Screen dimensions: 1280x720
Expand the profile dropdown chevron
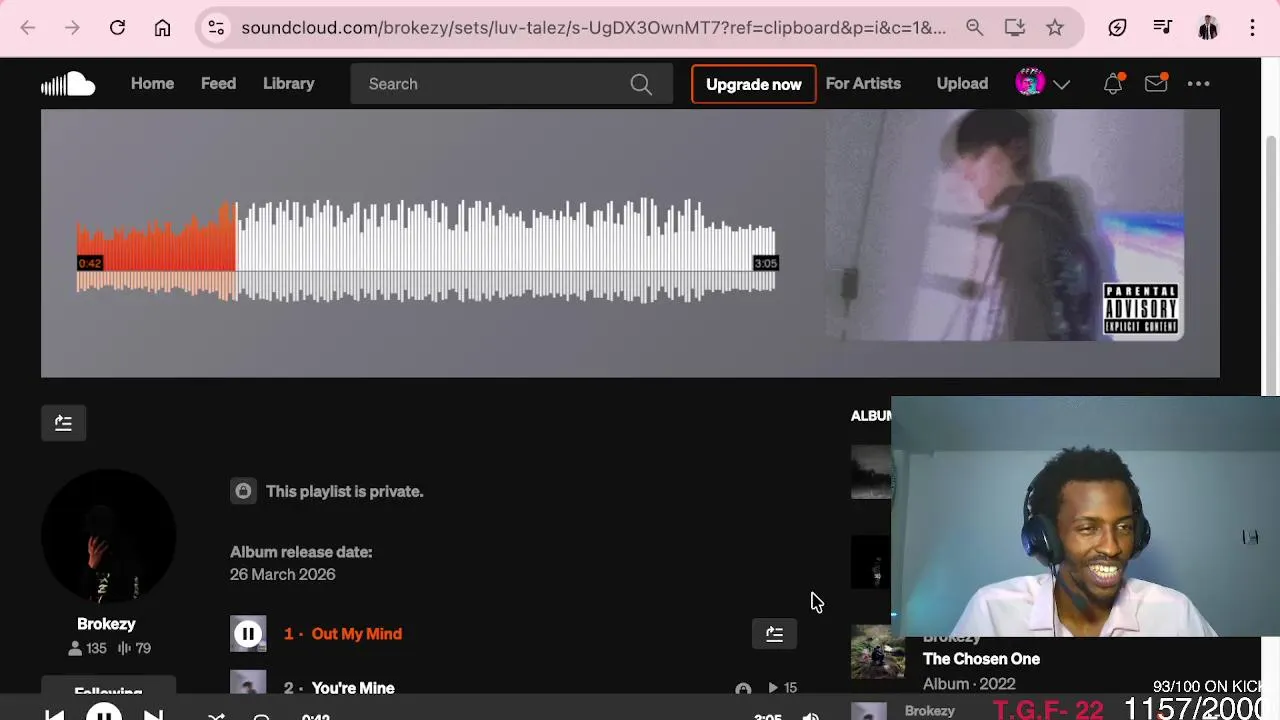pos(1062,85)
